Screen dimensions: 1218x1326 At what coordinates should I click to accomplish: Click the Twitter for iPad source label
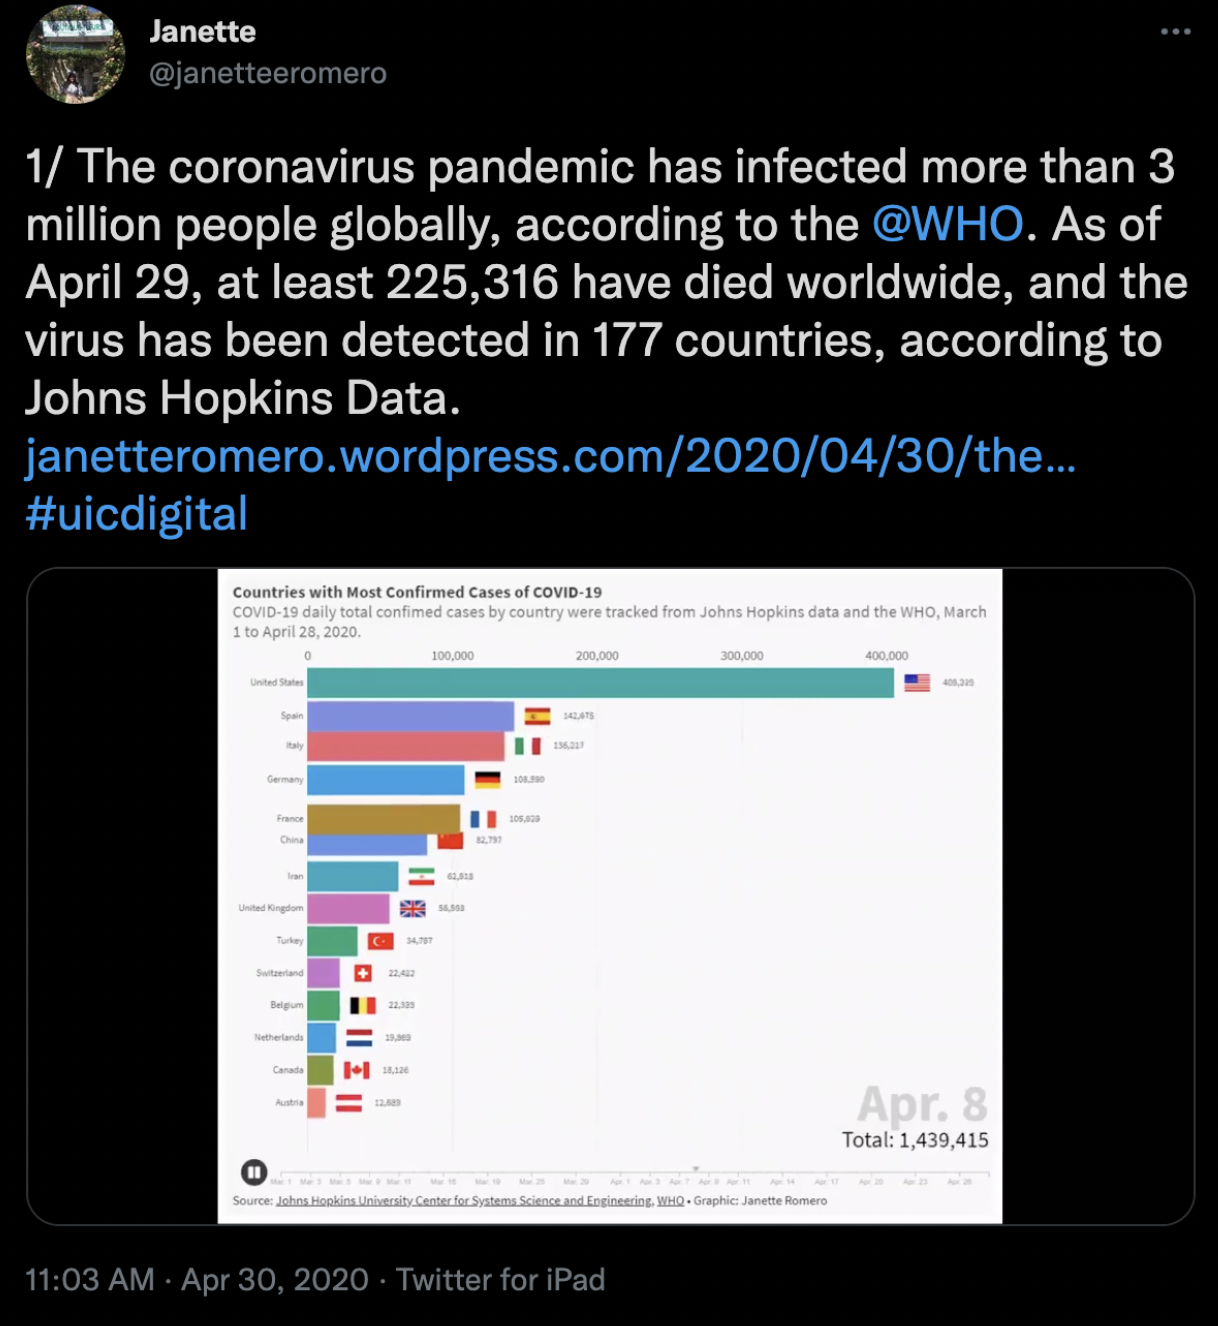click(x=500, y=1280)
